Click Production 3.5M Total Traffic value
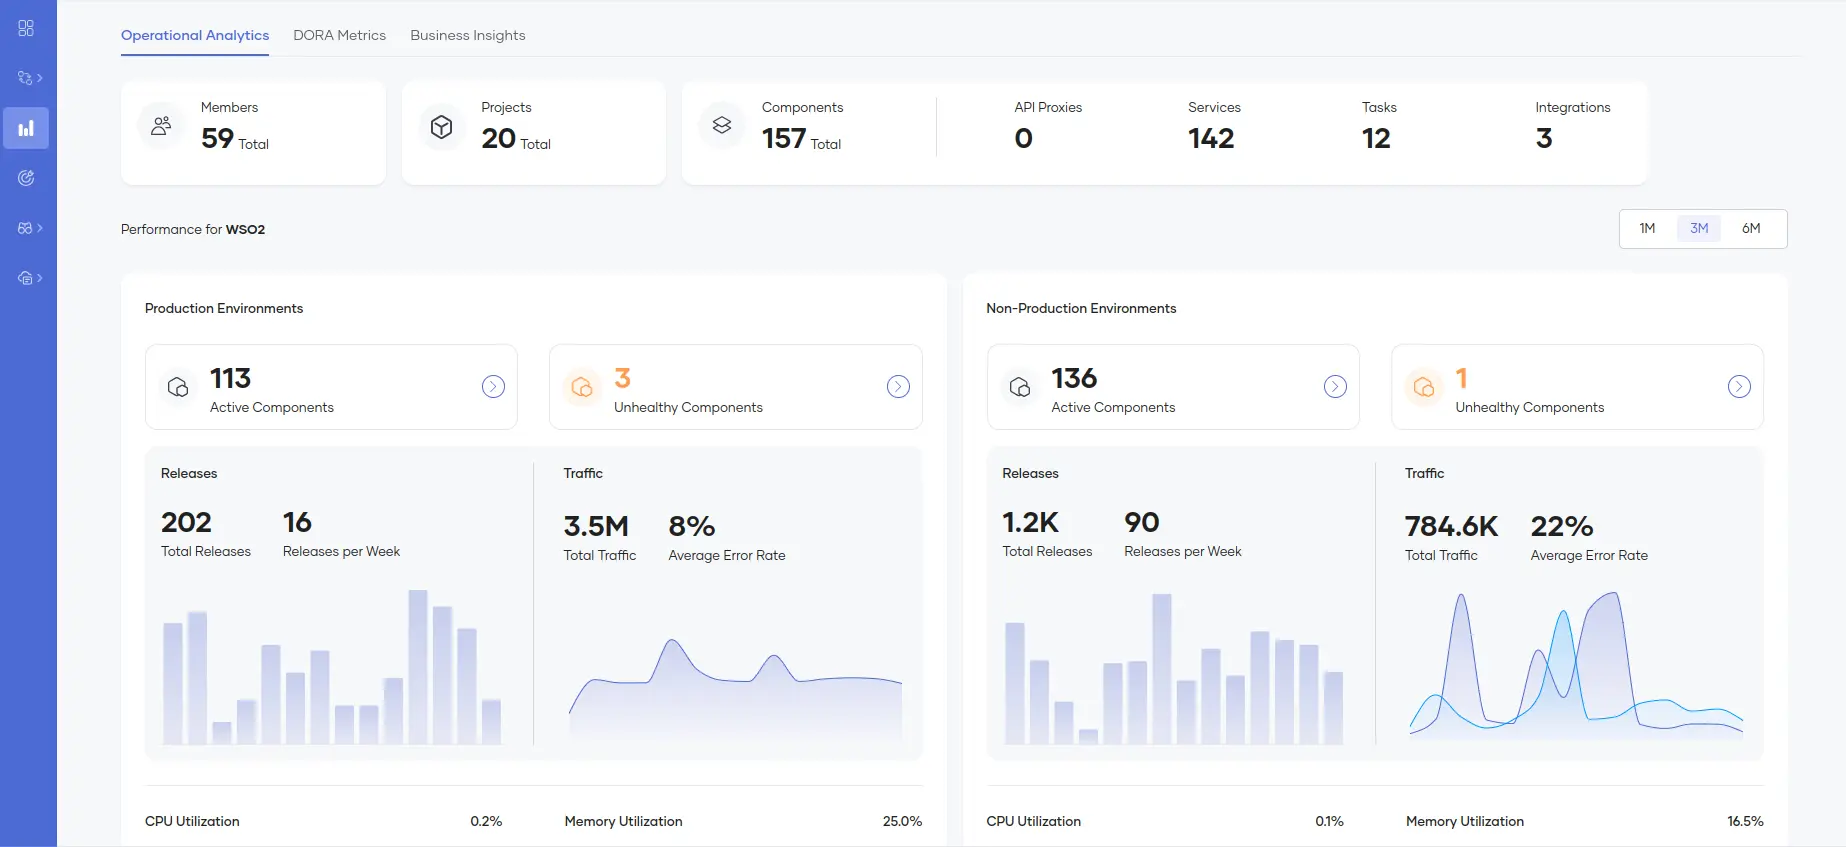The height and width of the screenshot is (847, 1846). tap(596, 526)
